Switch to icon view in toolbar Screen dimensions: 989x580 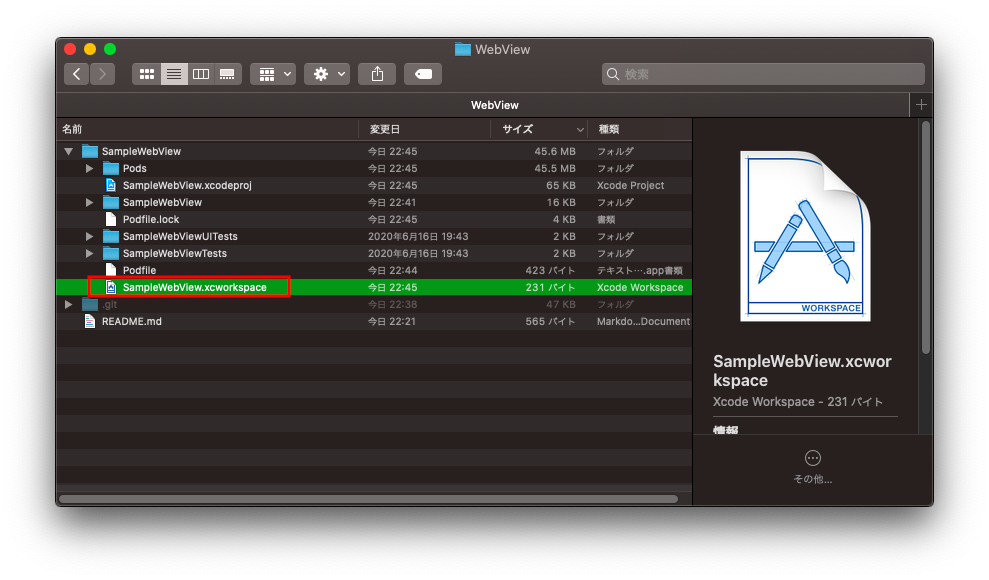[x=146, y=74]
